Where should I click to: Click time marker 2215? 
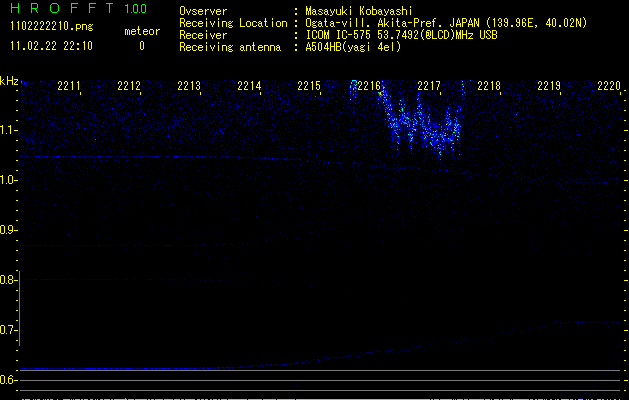309,85
